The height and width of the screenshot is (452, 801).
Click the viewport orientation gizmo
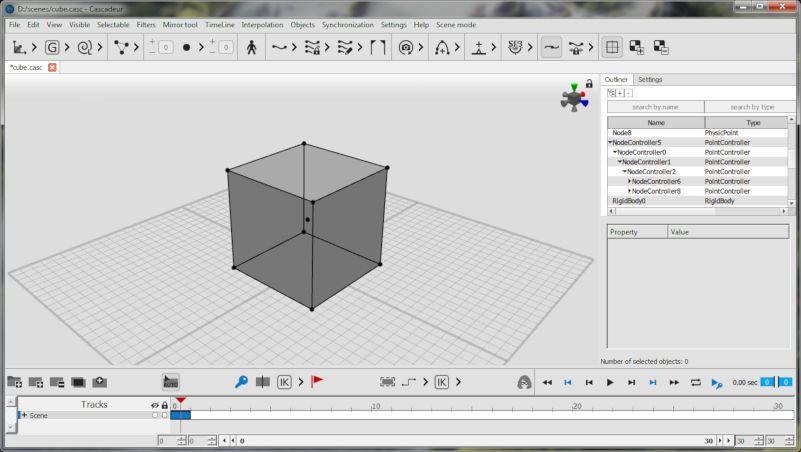[x=574, y=97]
